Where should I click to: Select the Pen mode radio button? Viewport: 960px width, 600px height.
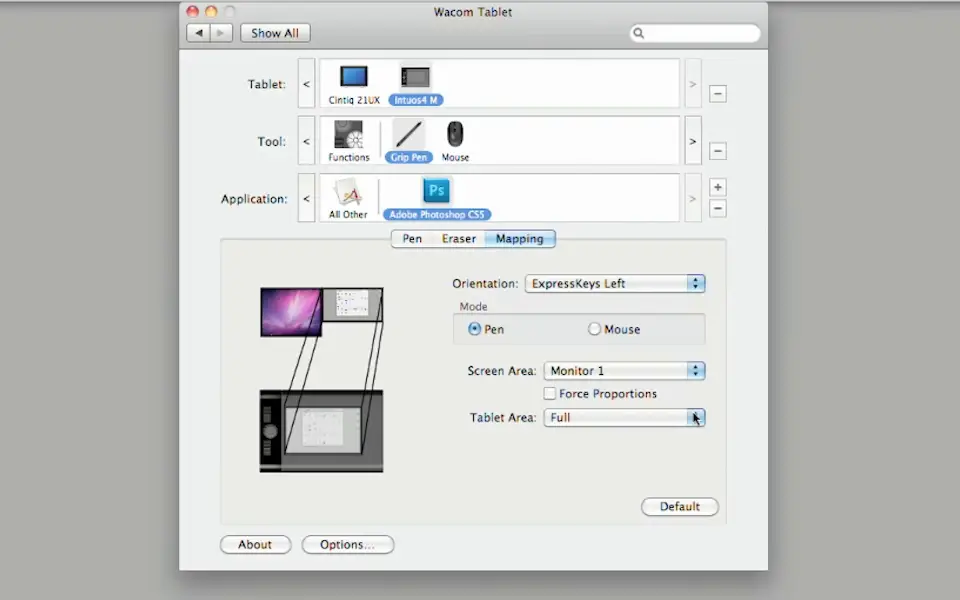pos(474,329)
